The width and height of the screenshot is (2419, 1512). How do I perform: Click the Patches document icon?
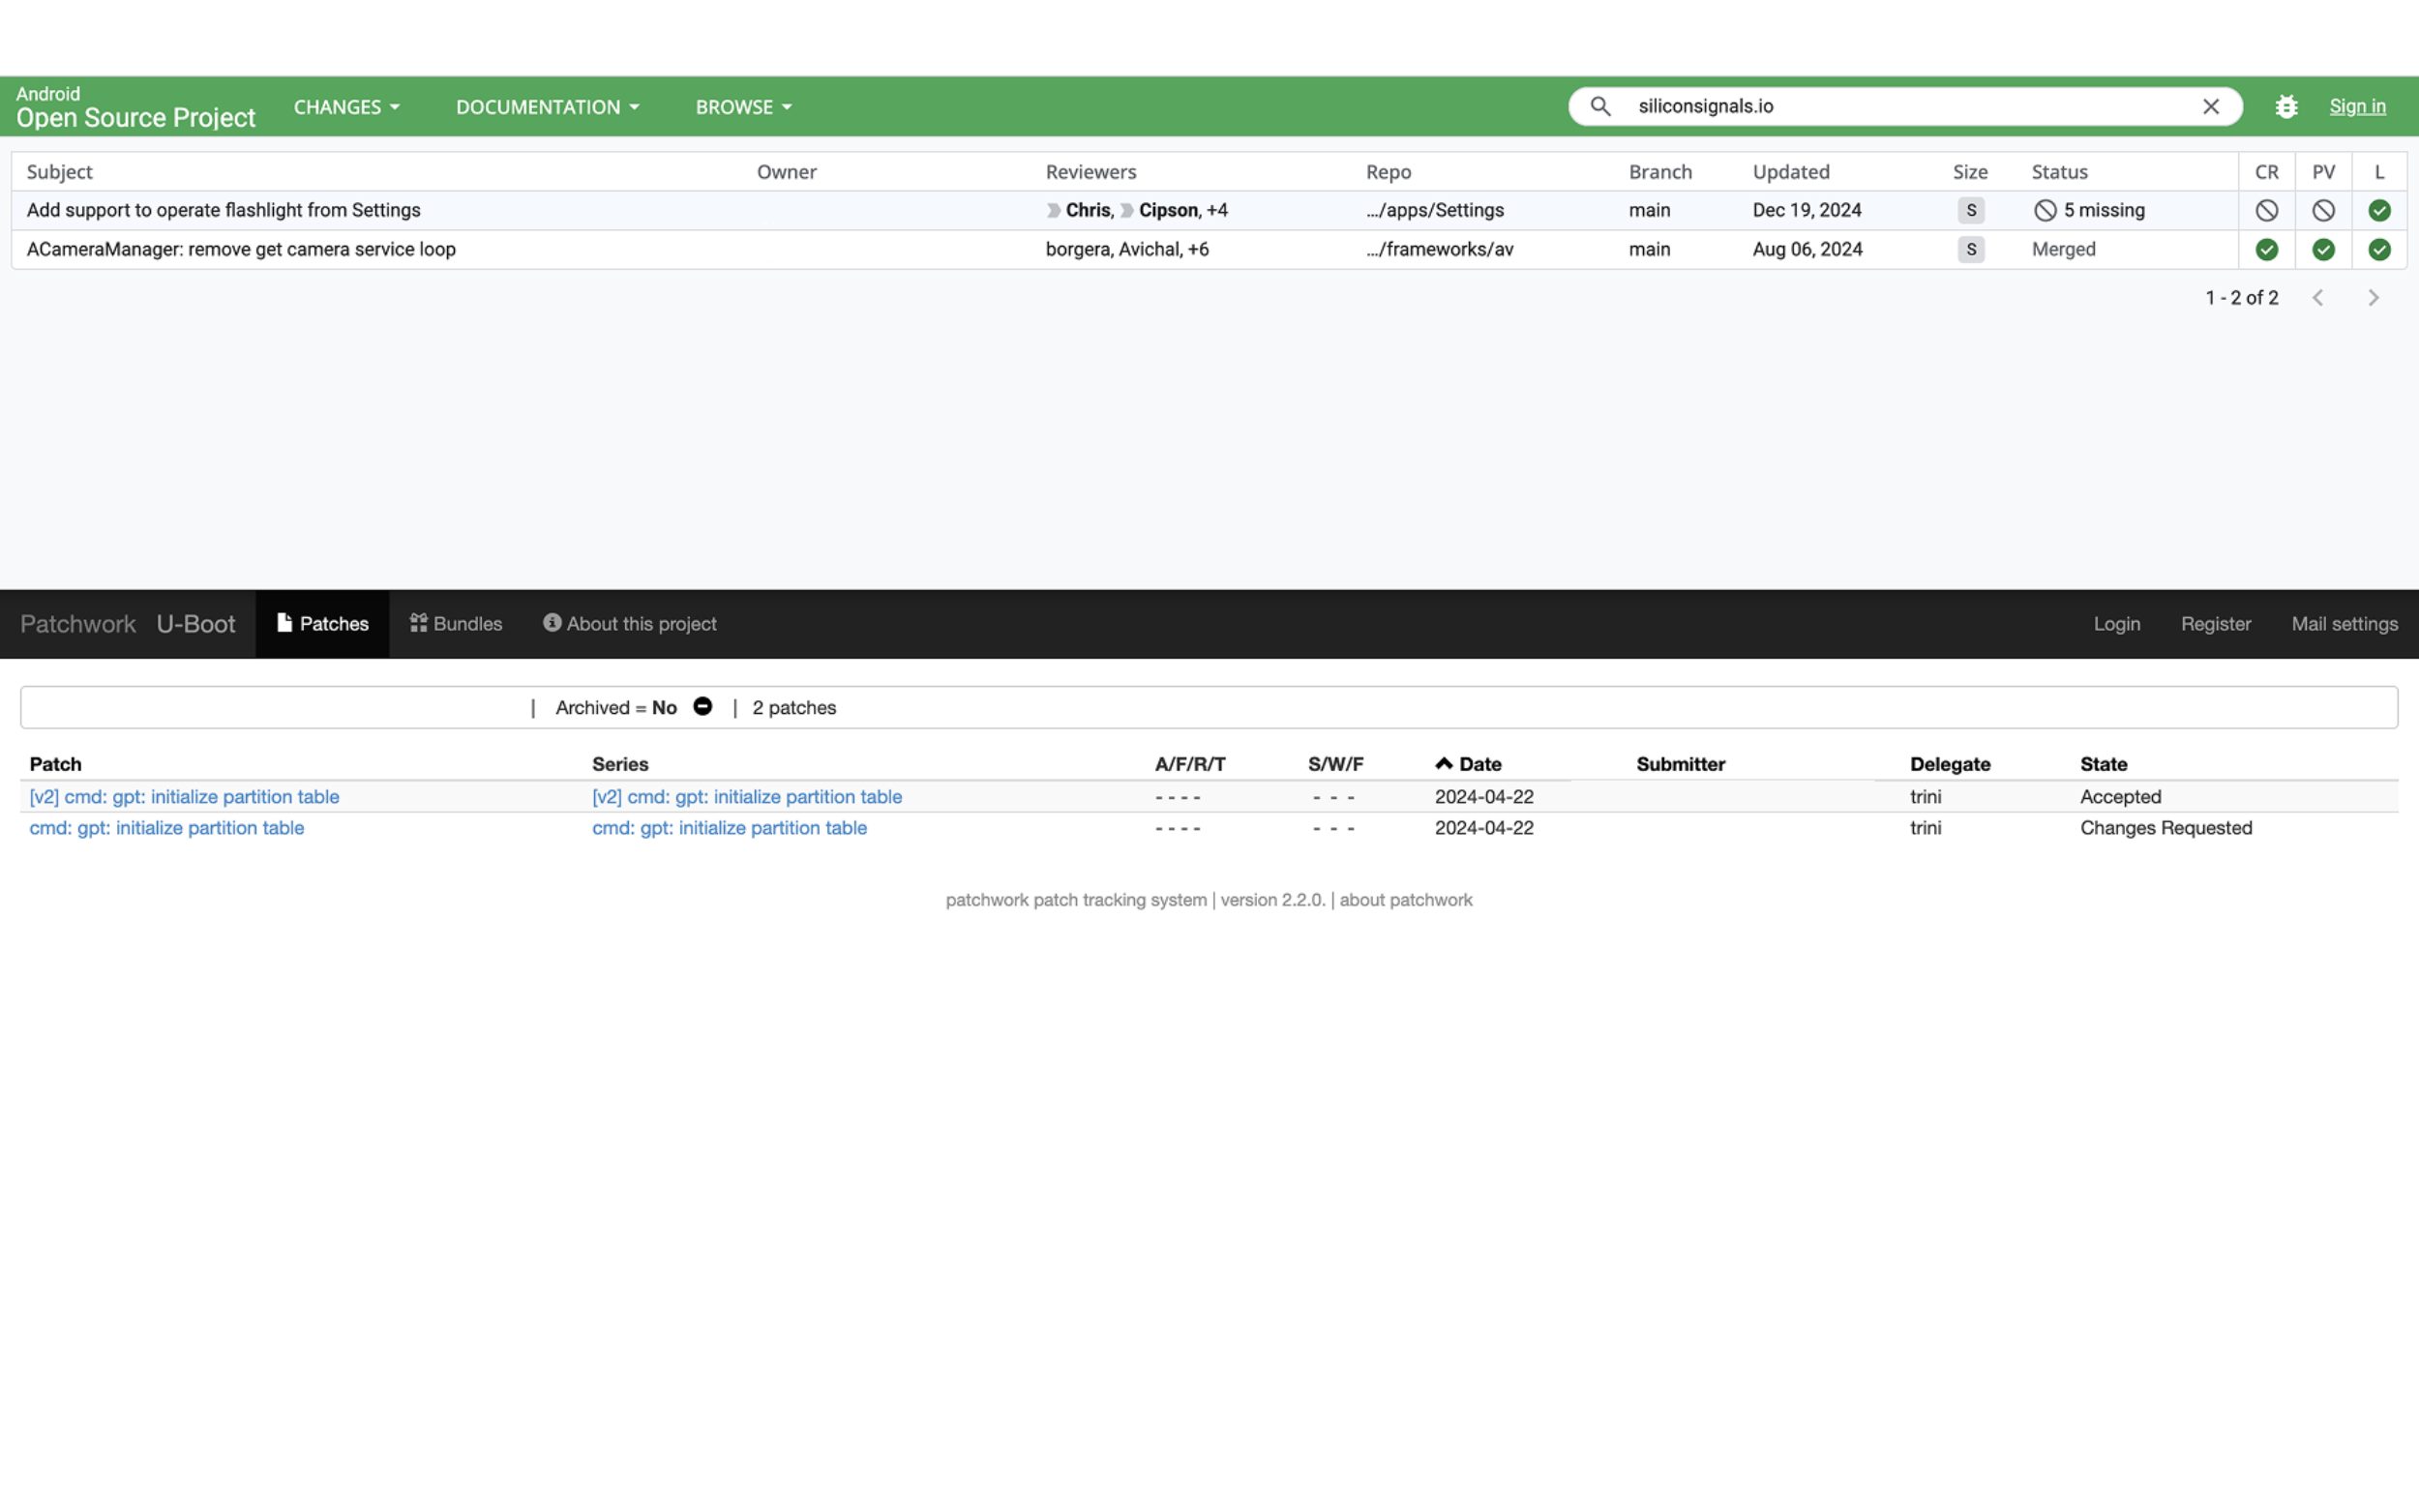tap(284, 623)
